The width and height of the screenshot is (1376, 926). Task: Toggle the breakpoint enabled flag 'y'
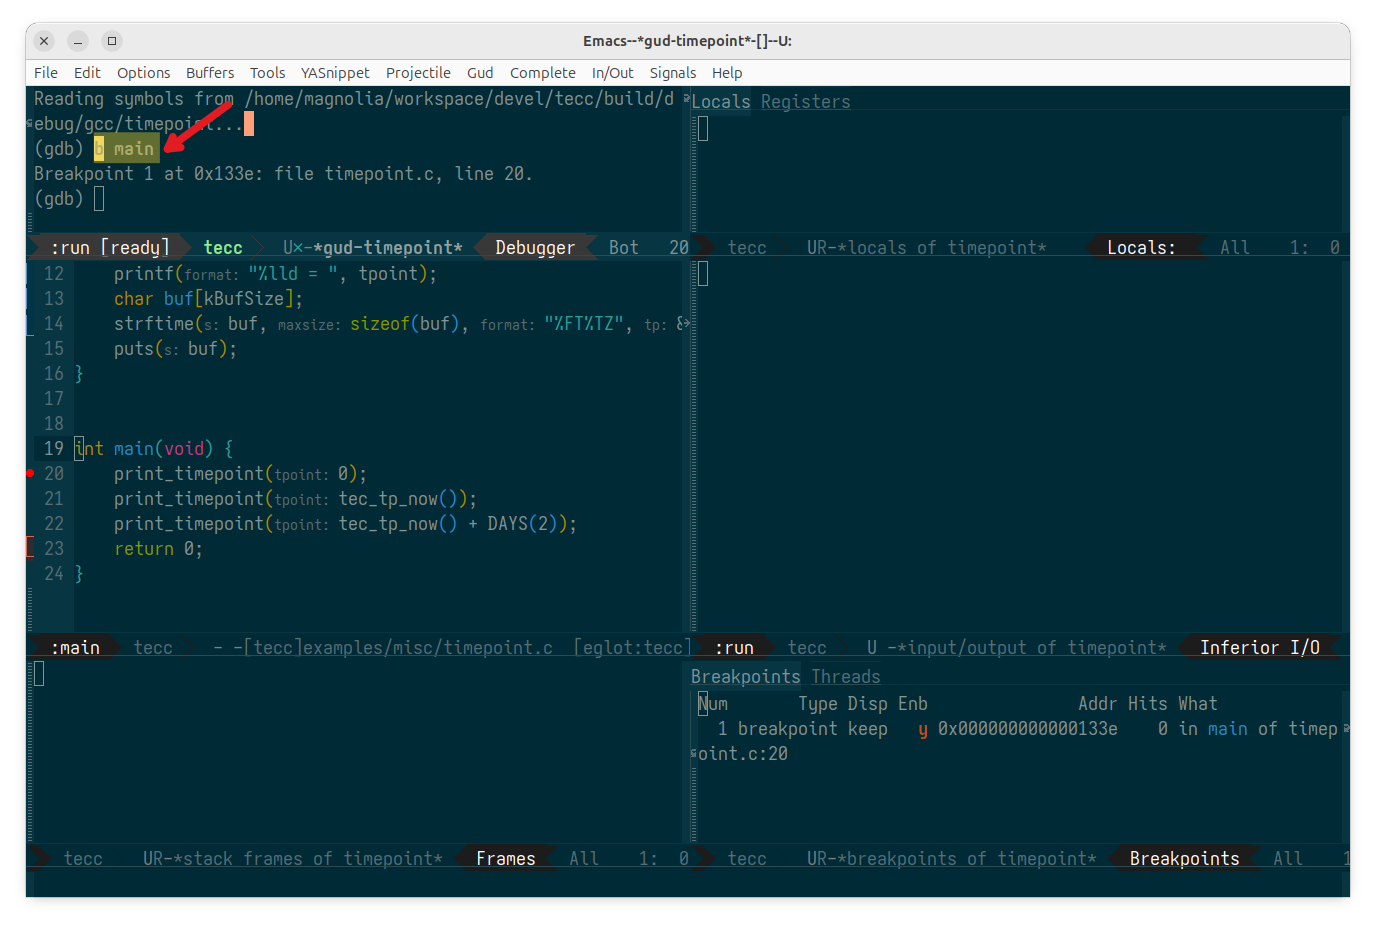pos(922,729)
